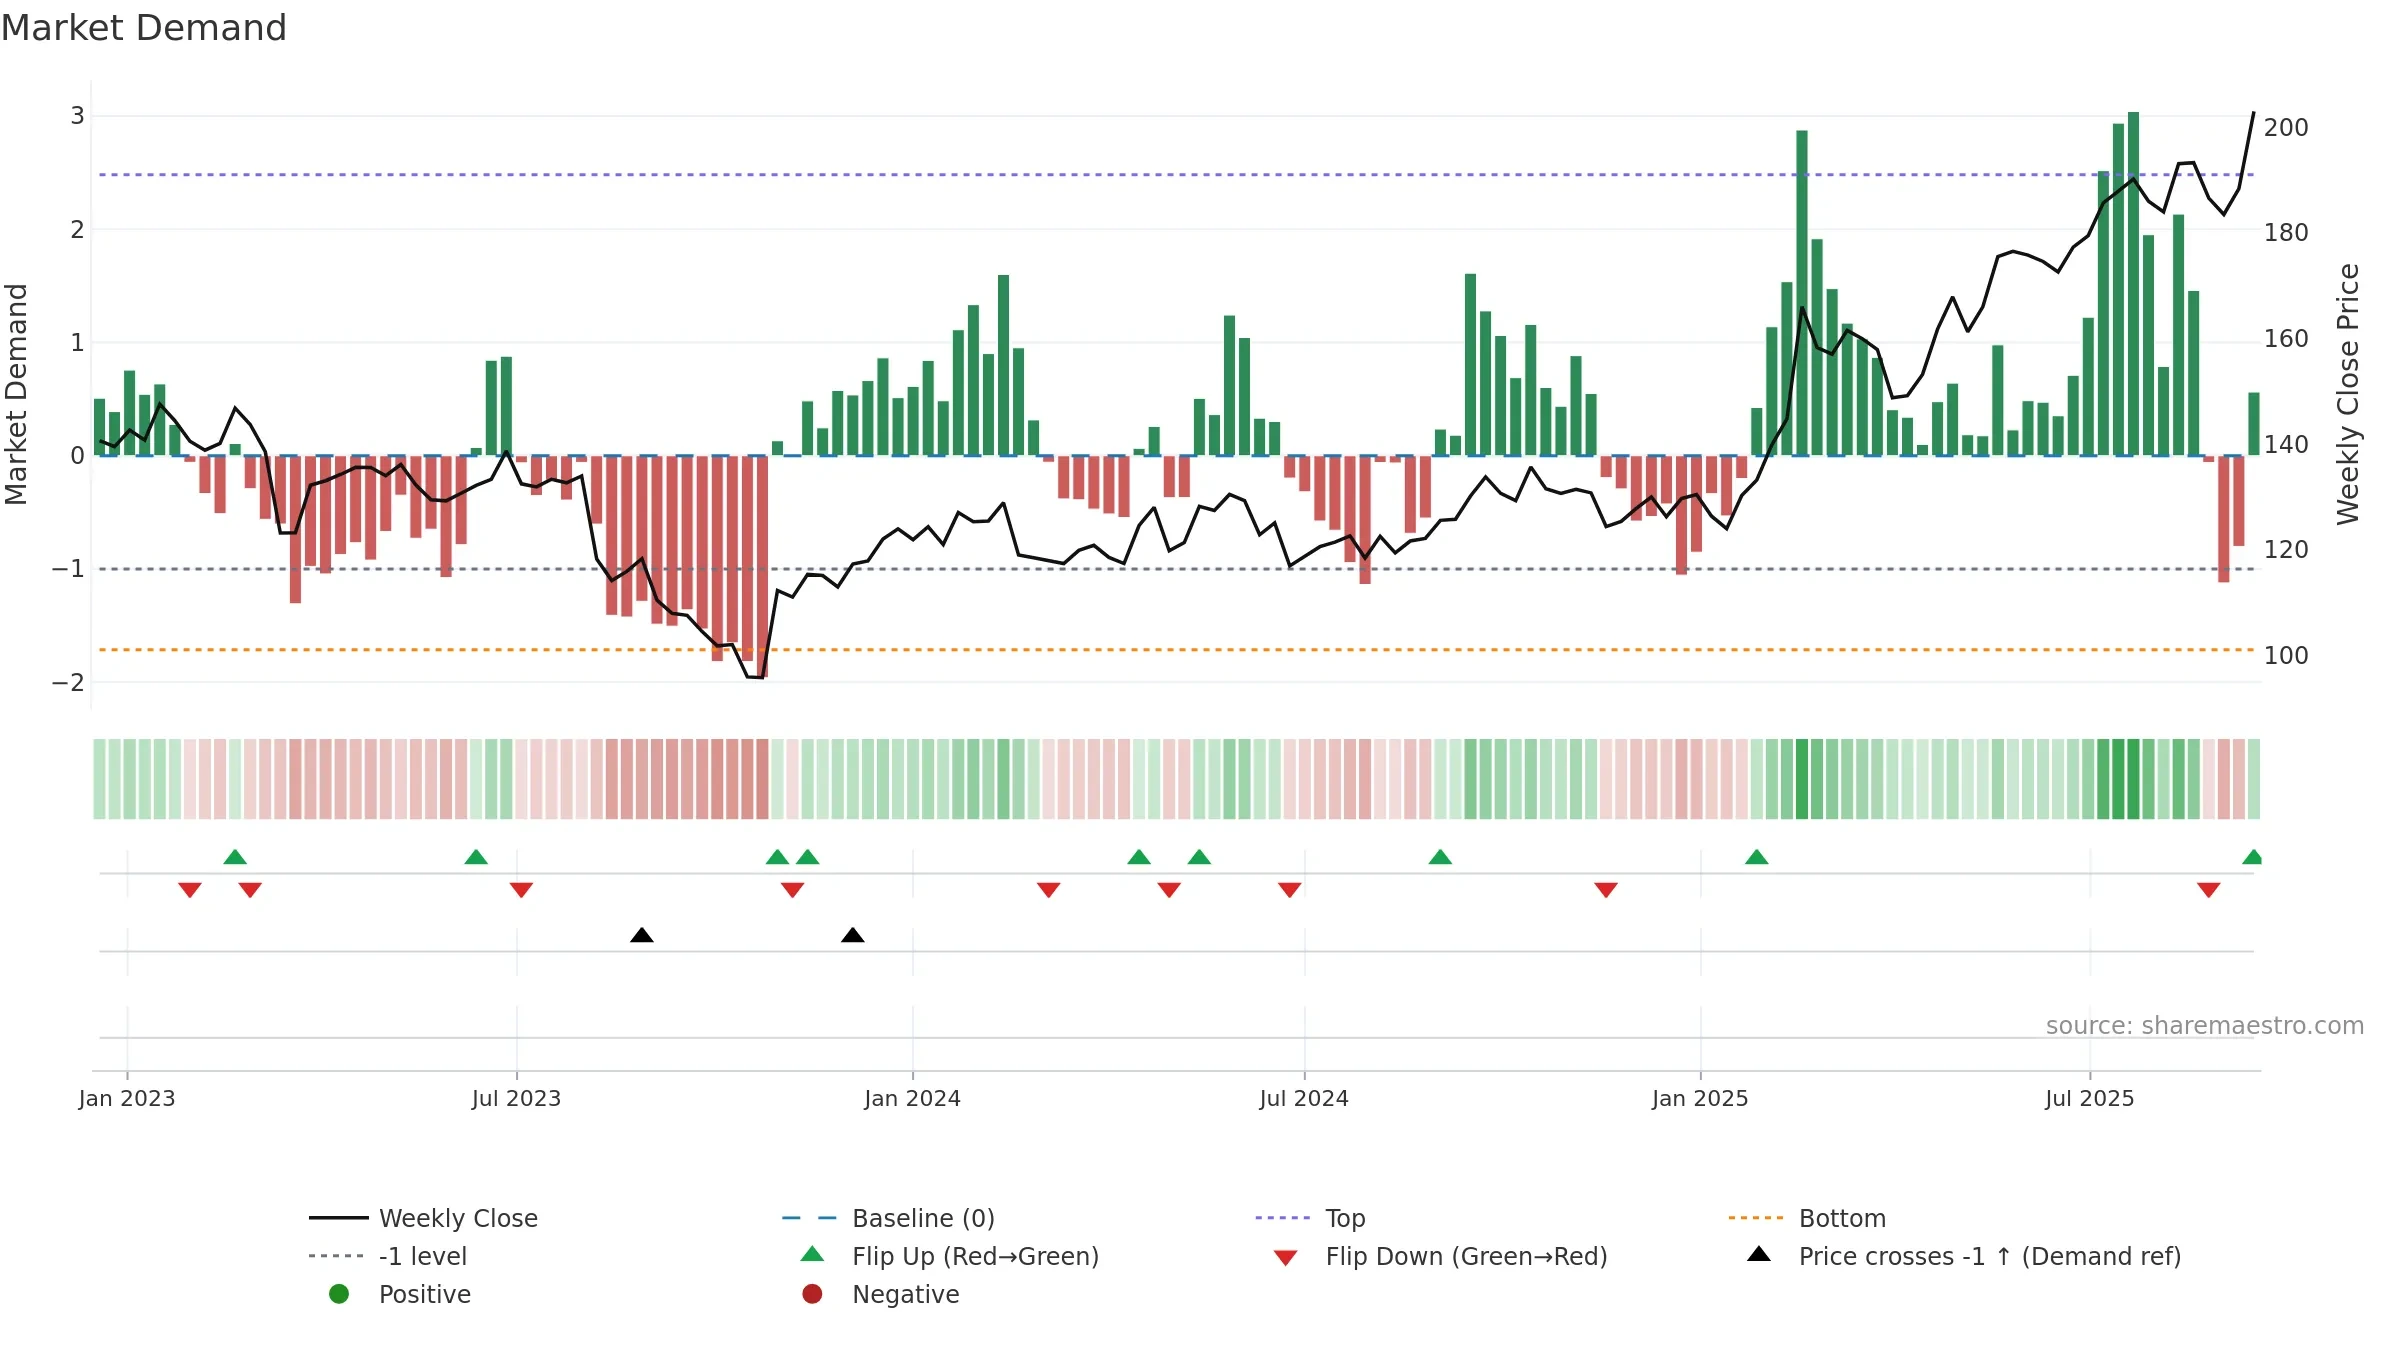
Task: Click the '160' price axis tick
Action: 2286,338
